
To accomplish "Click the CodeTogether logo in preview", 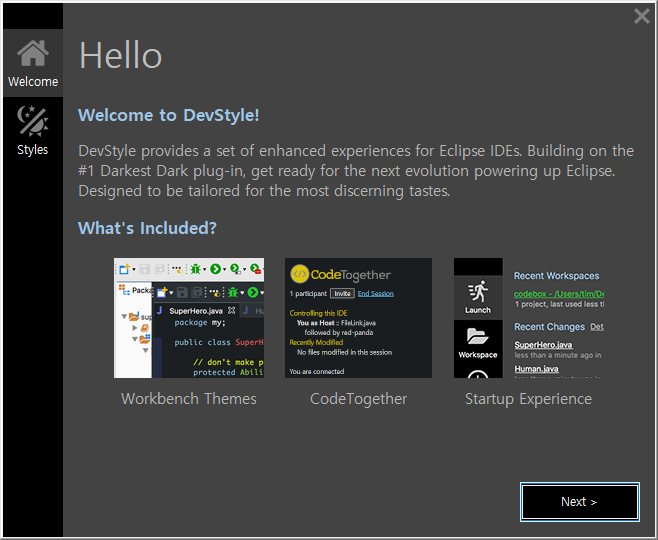I will point(340,274).
